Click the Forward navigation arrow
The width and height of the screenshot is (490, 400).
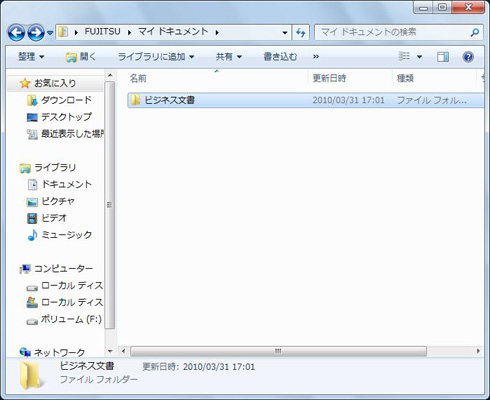[36, 33]
